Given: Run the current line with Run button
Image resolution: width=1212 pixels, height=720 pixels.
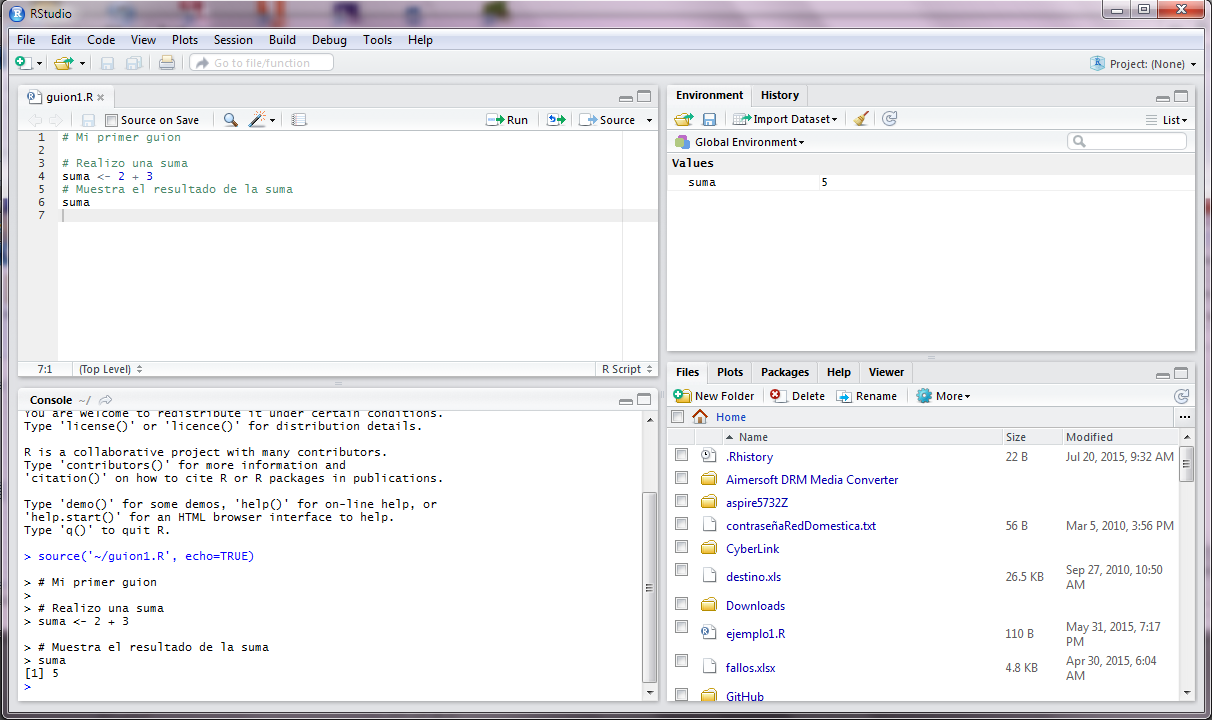Looking at the screenshot, I should coord(507,120).
